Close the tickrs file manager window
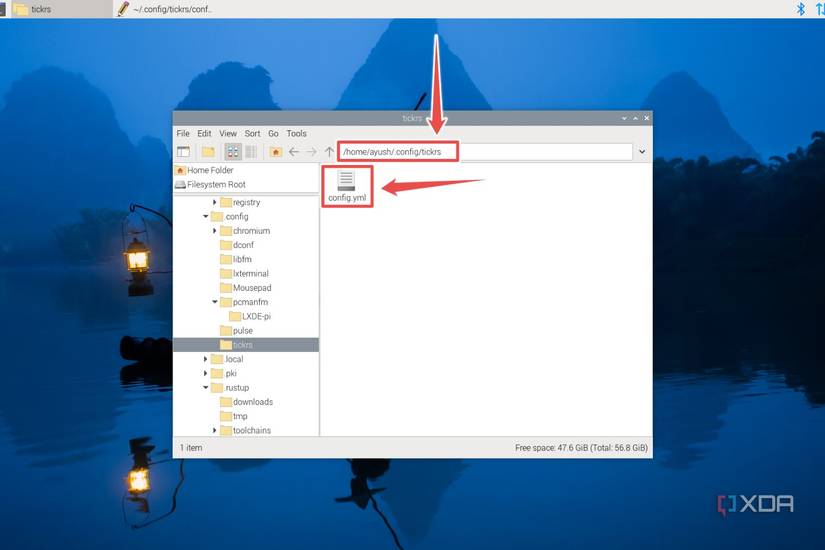This screenshot has width=825, height=550. pos(647,118)
